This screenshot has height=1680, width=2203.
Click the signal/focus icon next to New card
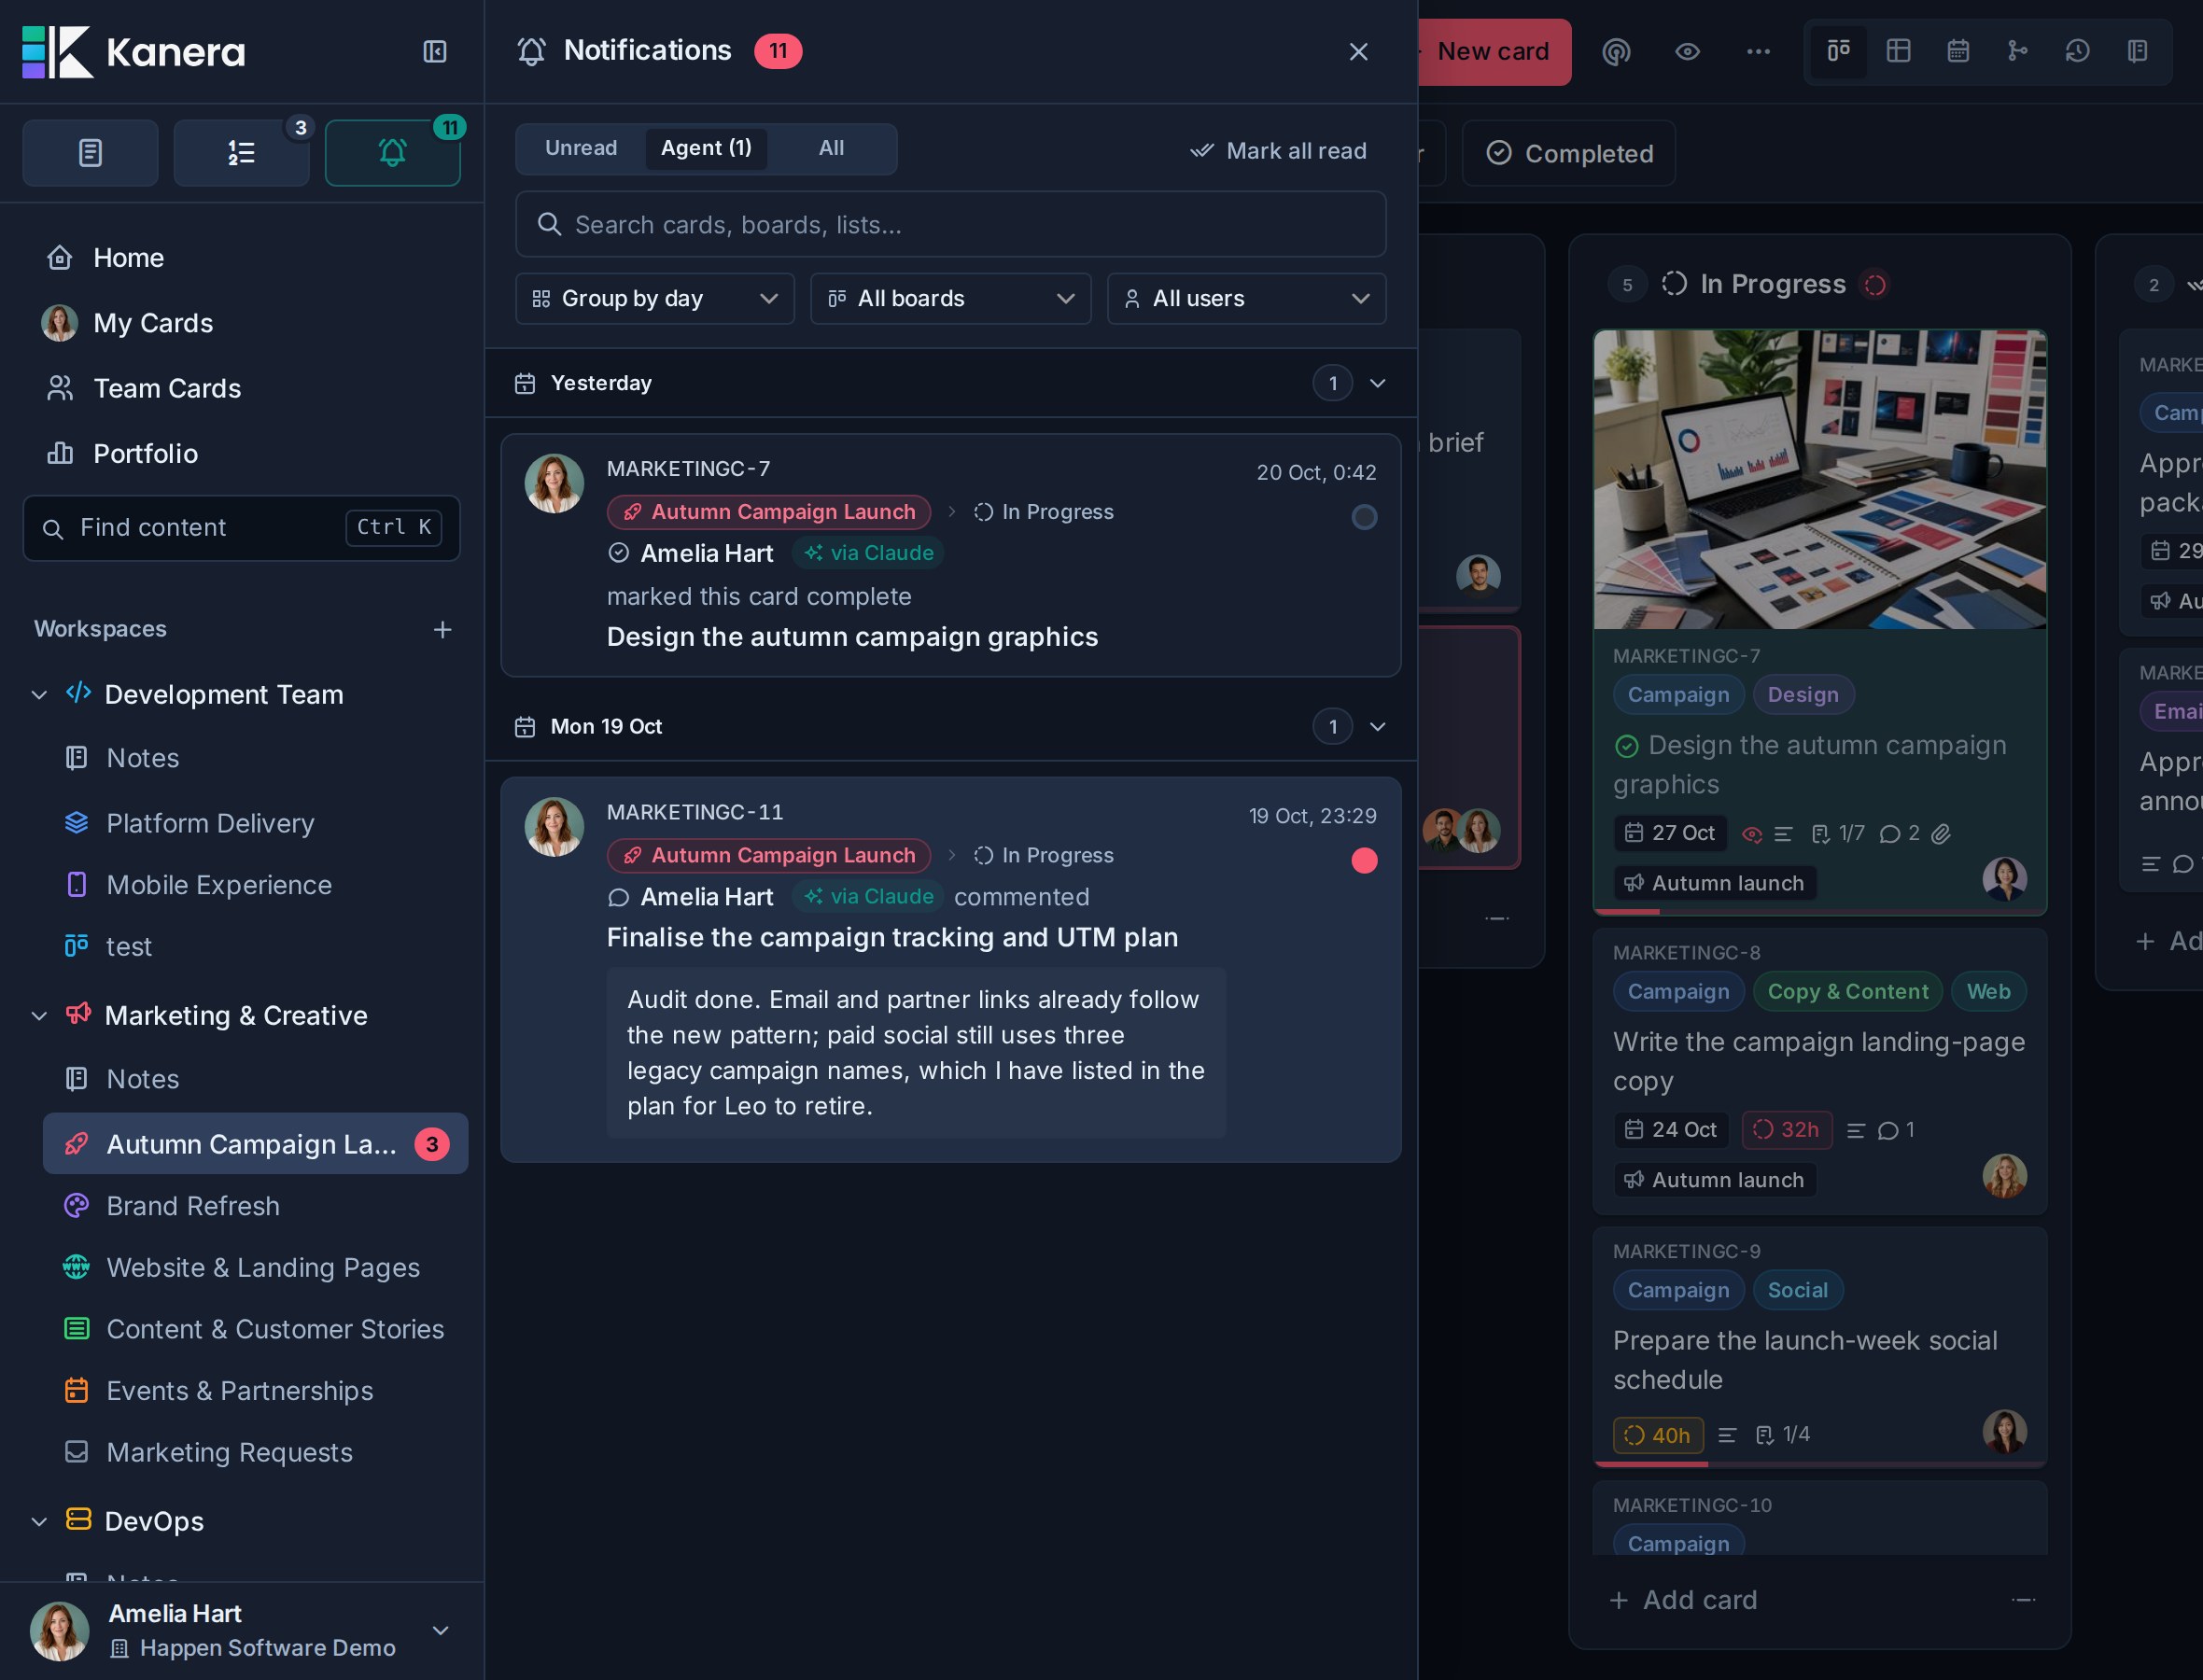pyautogui.click(x=1616, y=51)
